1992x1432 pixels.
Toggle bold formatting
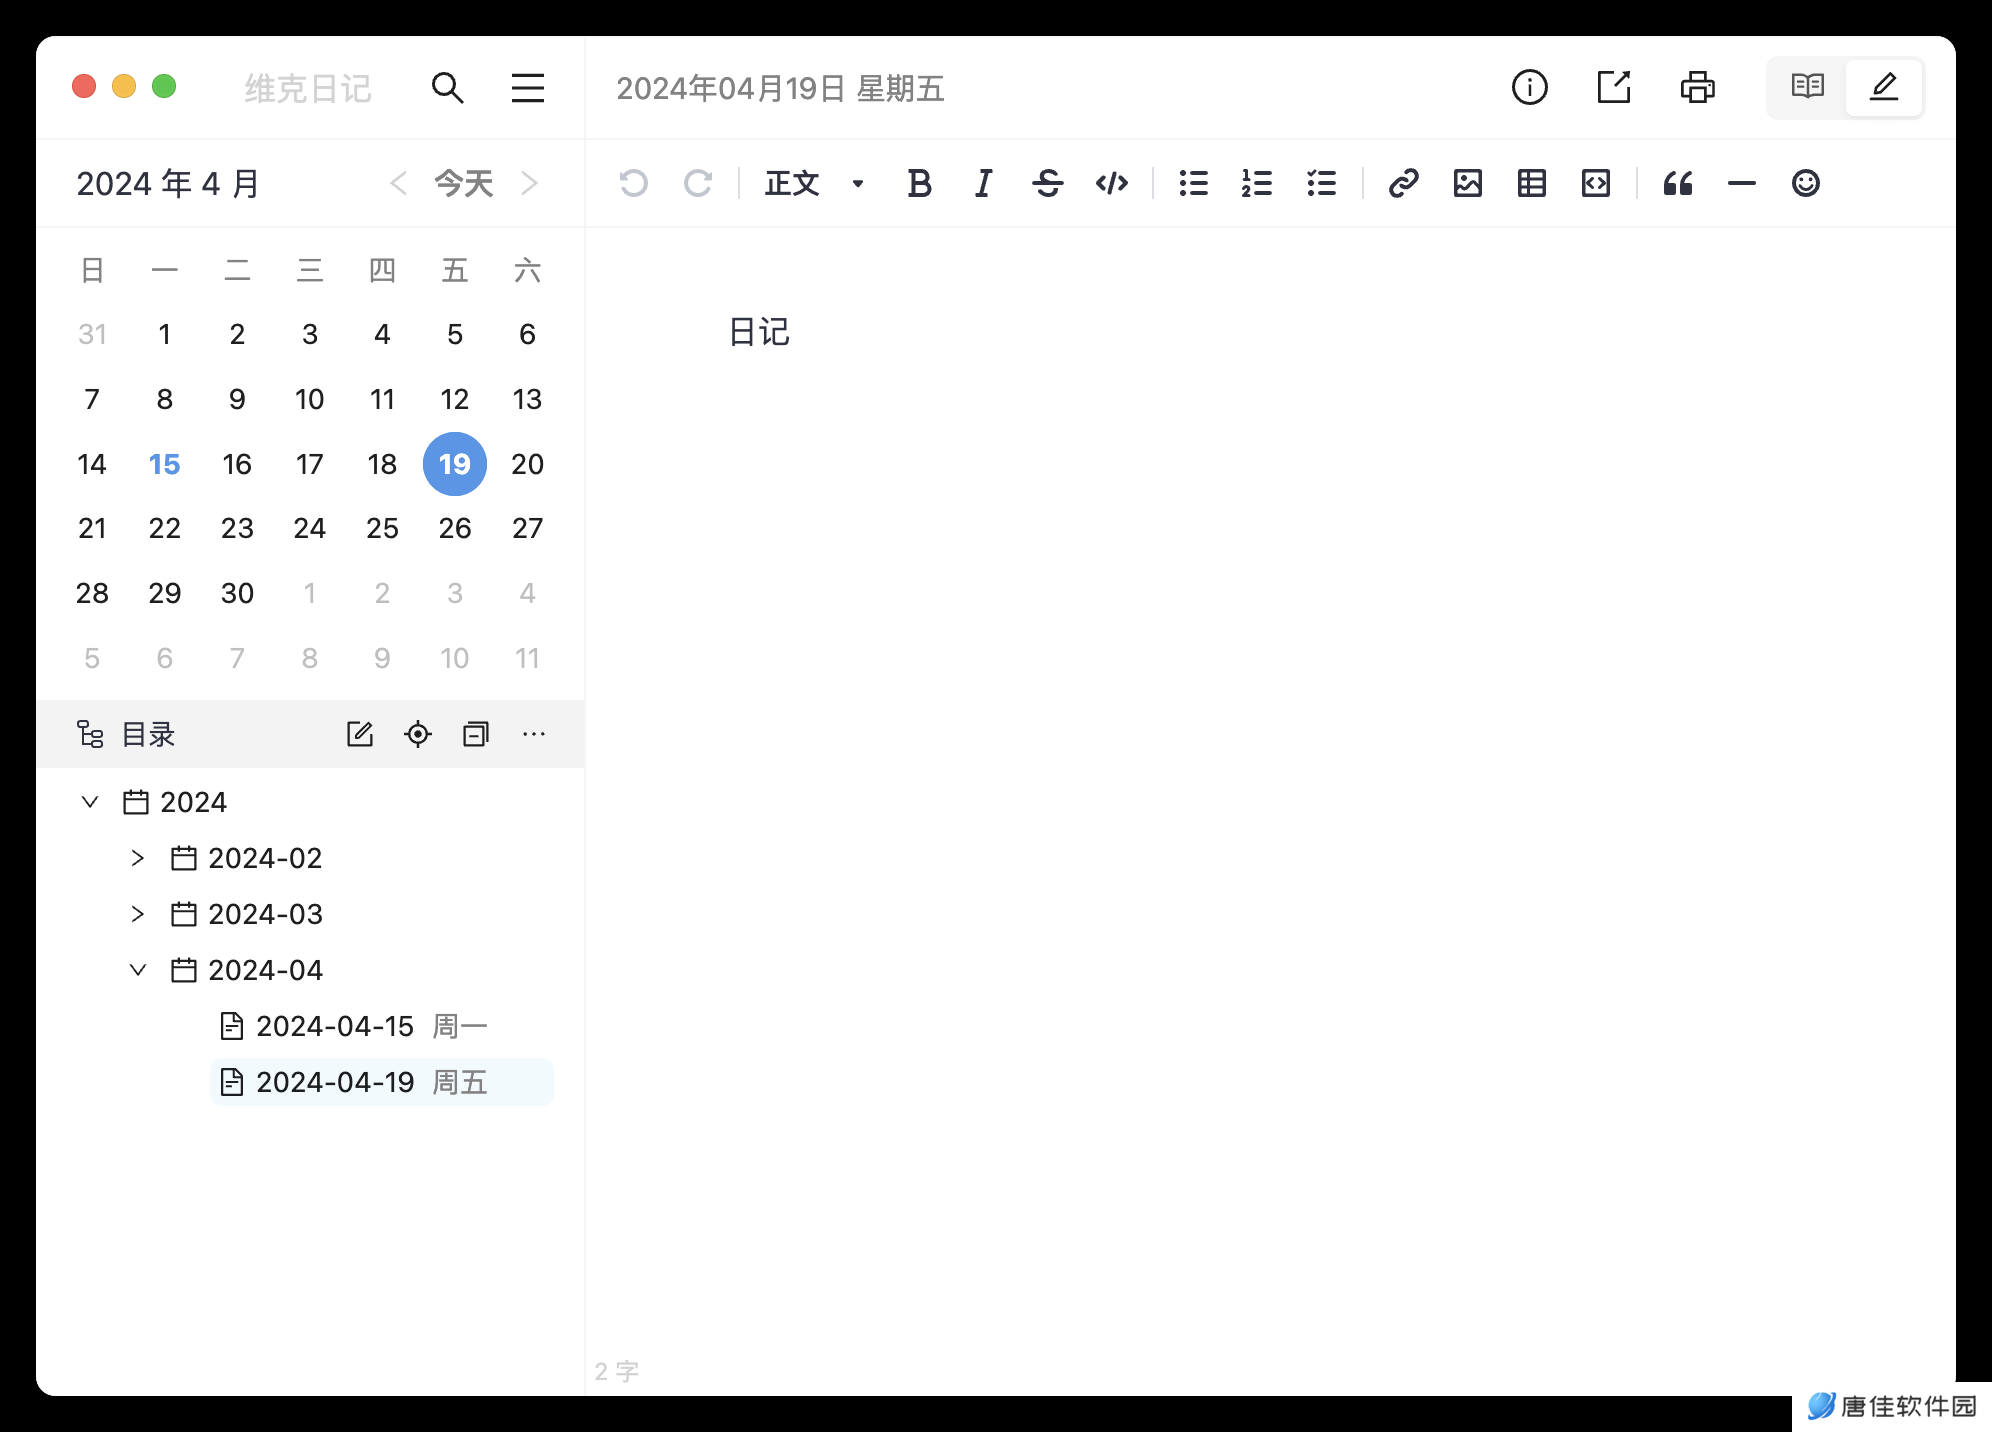point(920,183)
